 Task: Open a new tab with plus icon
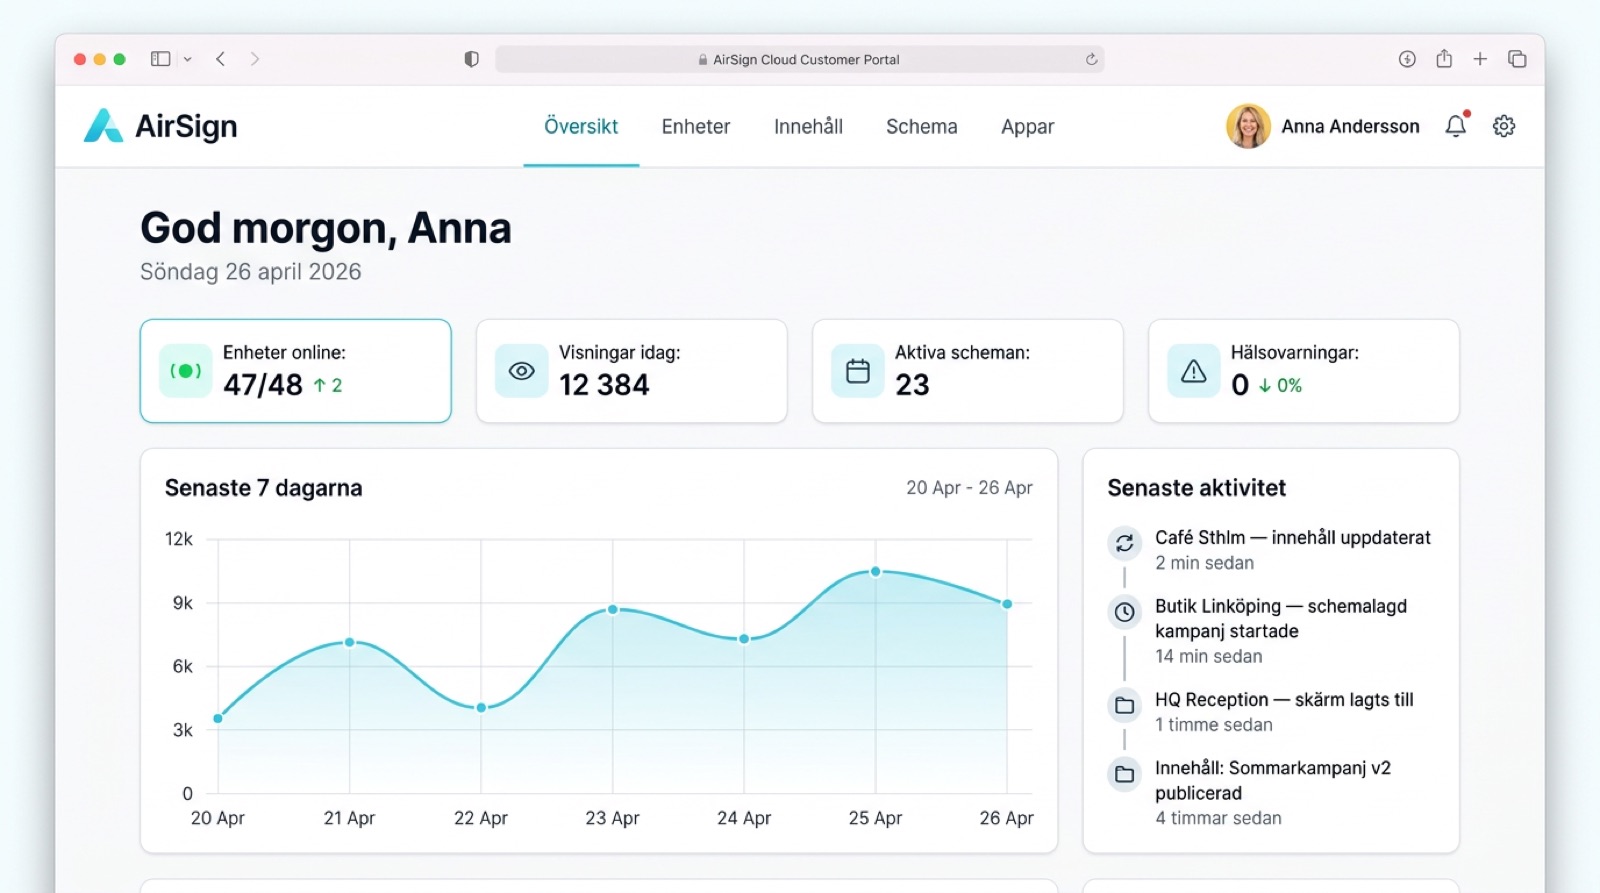(1480, 59)
